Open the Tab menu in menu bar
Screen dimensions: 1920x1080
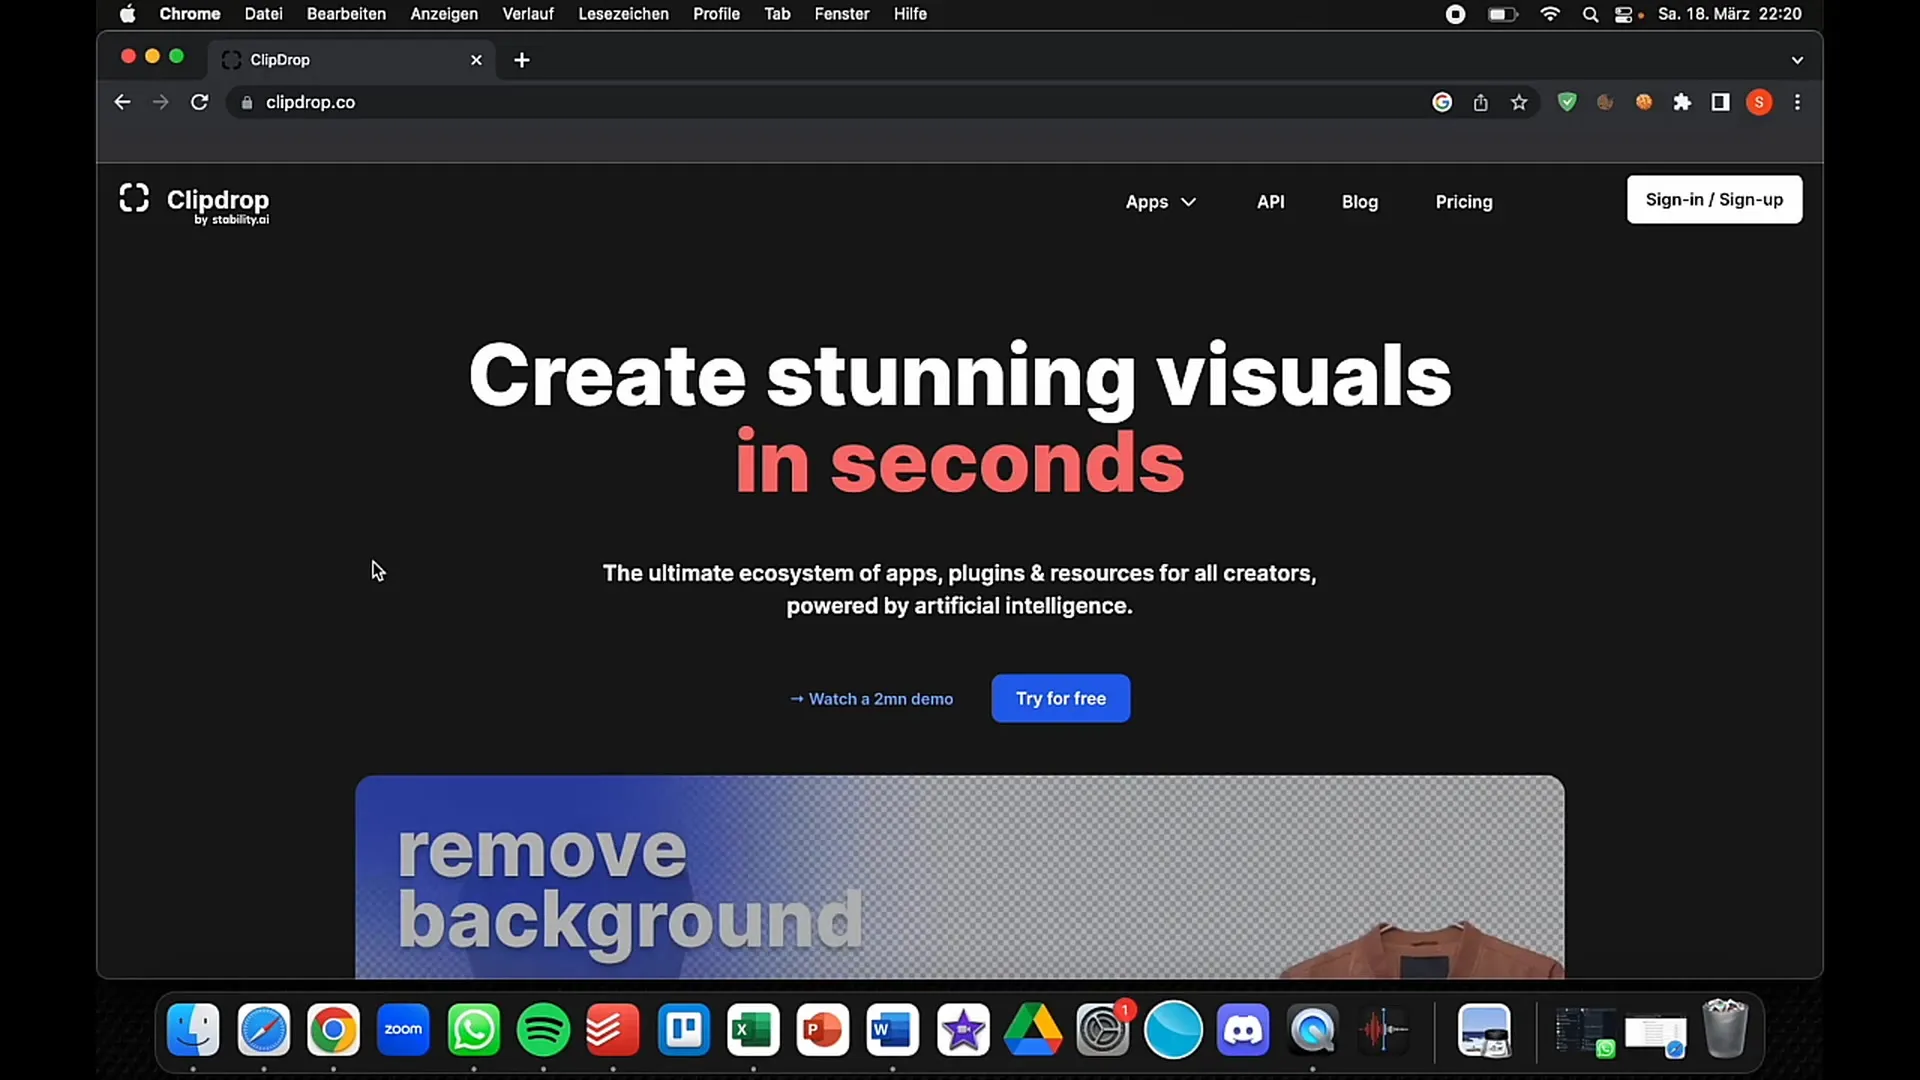pos(777,14)
